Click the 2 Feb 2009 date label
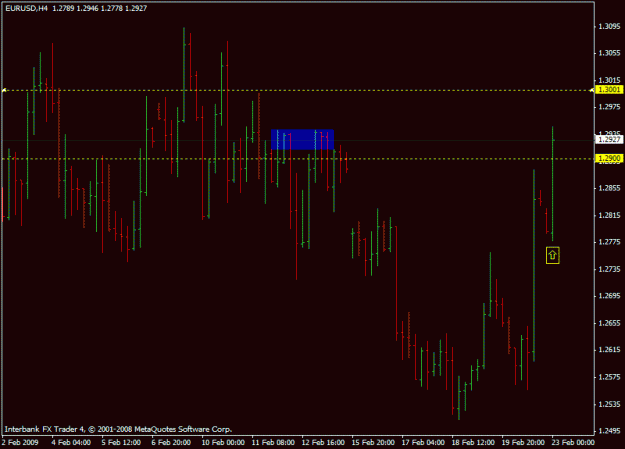This screenshot has width=625, height=449. (20, 442)
